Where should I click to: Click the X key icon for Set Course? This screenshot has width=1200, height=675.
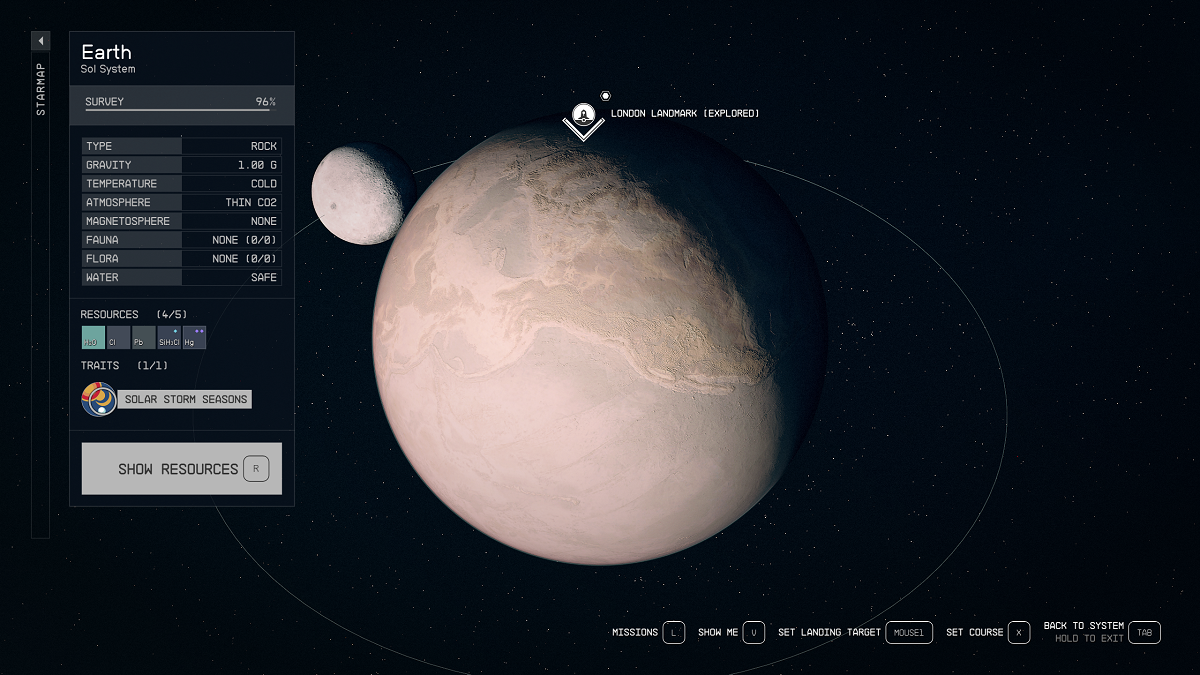click(1019, 632)
